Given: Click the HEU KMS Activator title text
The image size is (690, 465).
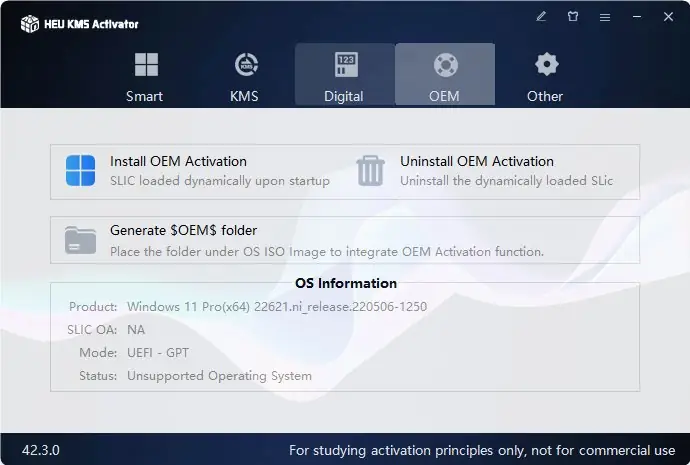Looking at the screenshot, I should [x=91, y=24].
